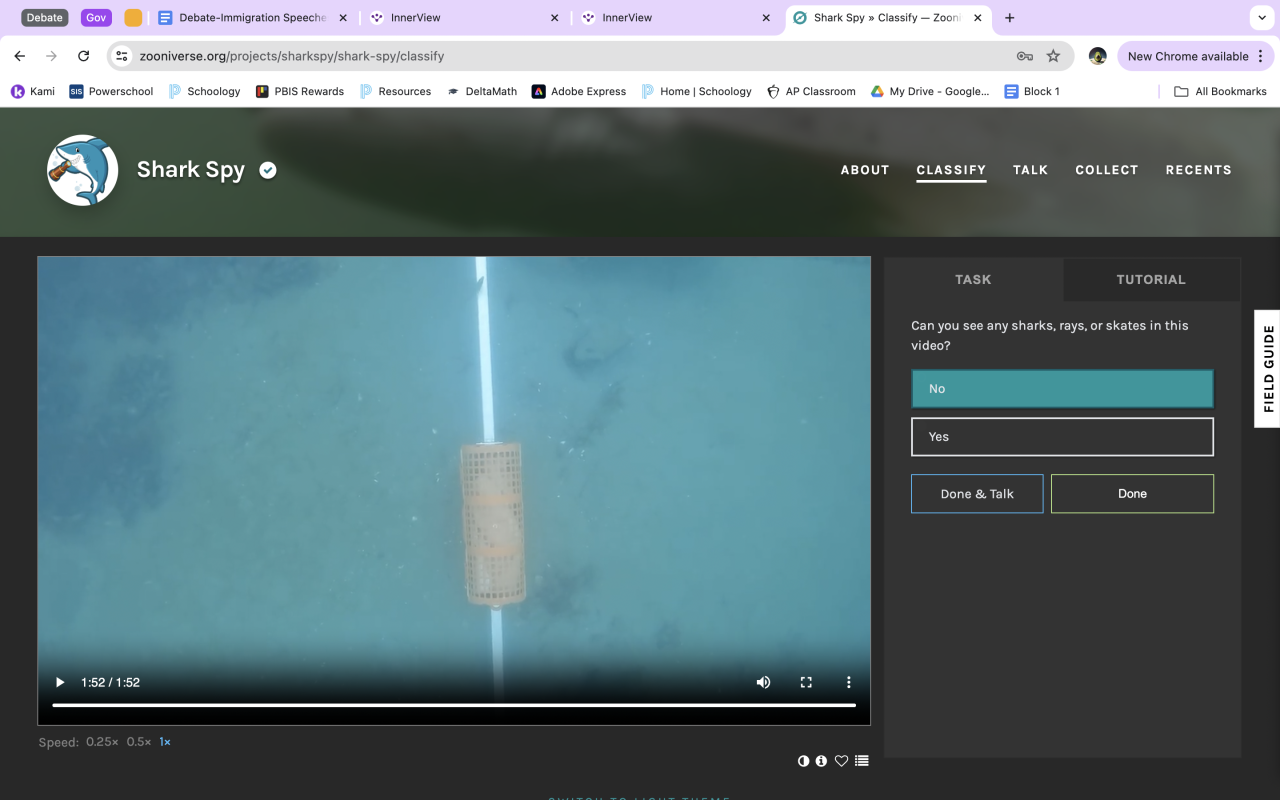Open the Recents section
The image size is (1280, 800).
(1199, 170)
